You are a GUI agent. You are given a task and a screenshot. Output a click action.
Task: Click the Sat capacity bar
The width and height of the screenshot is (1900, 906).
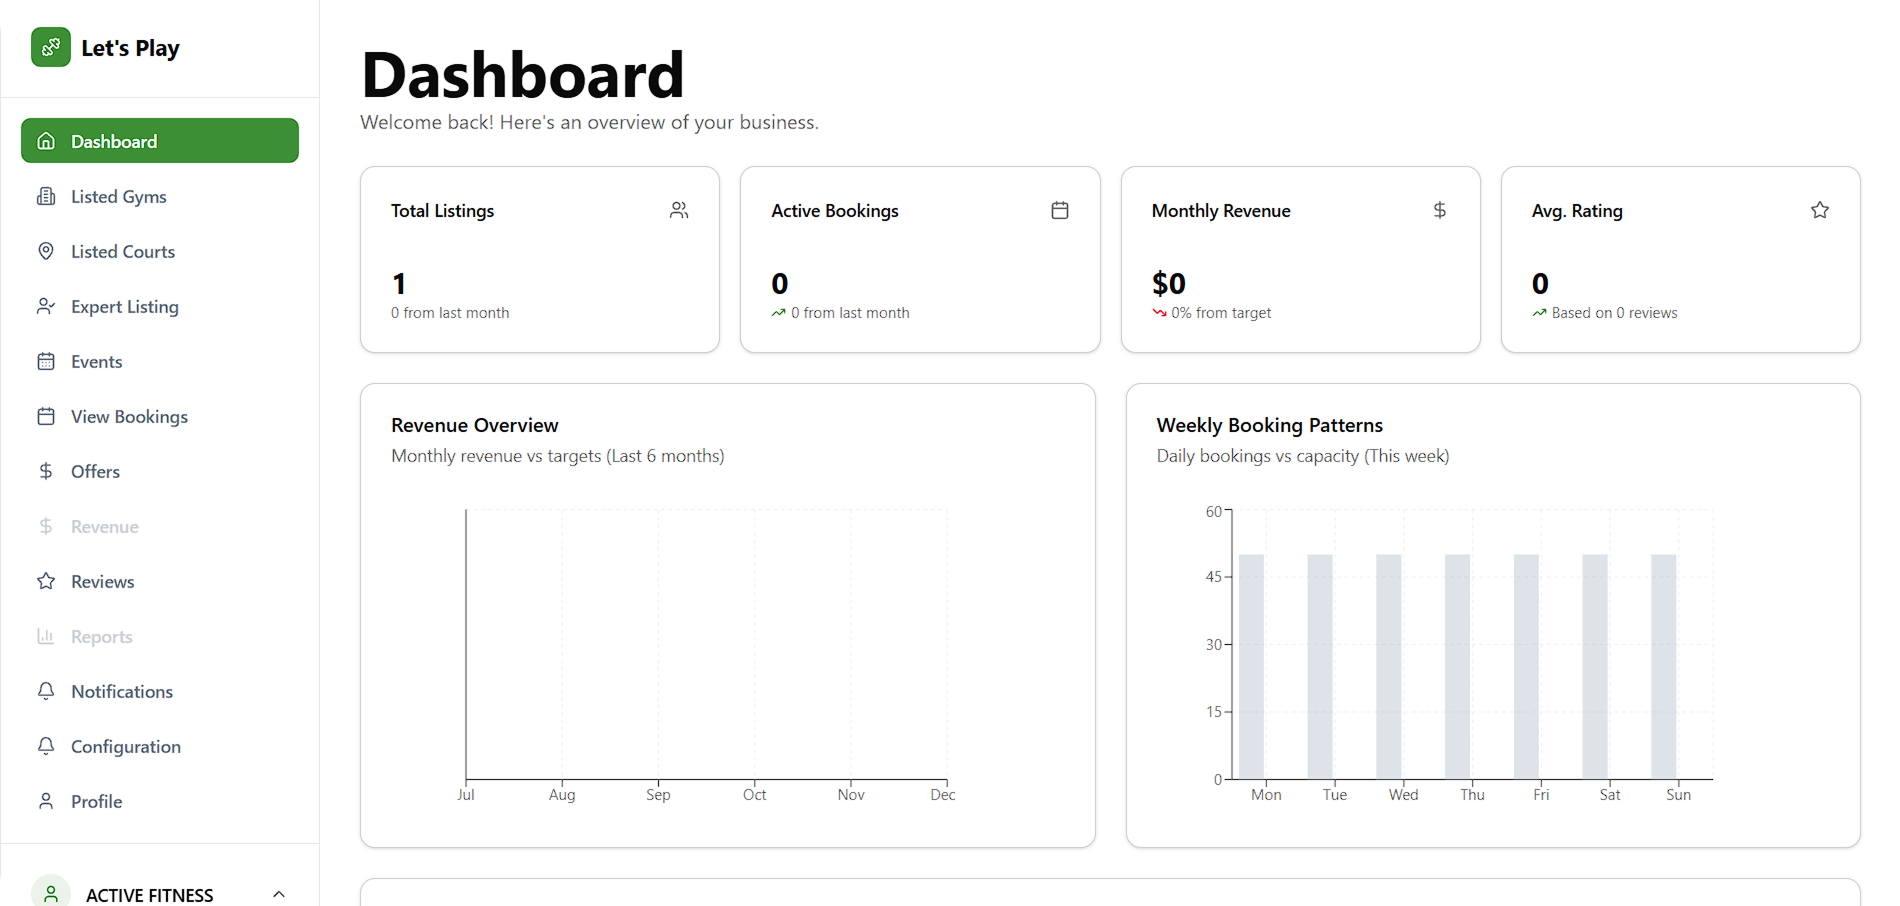[x=1595, y=667]
